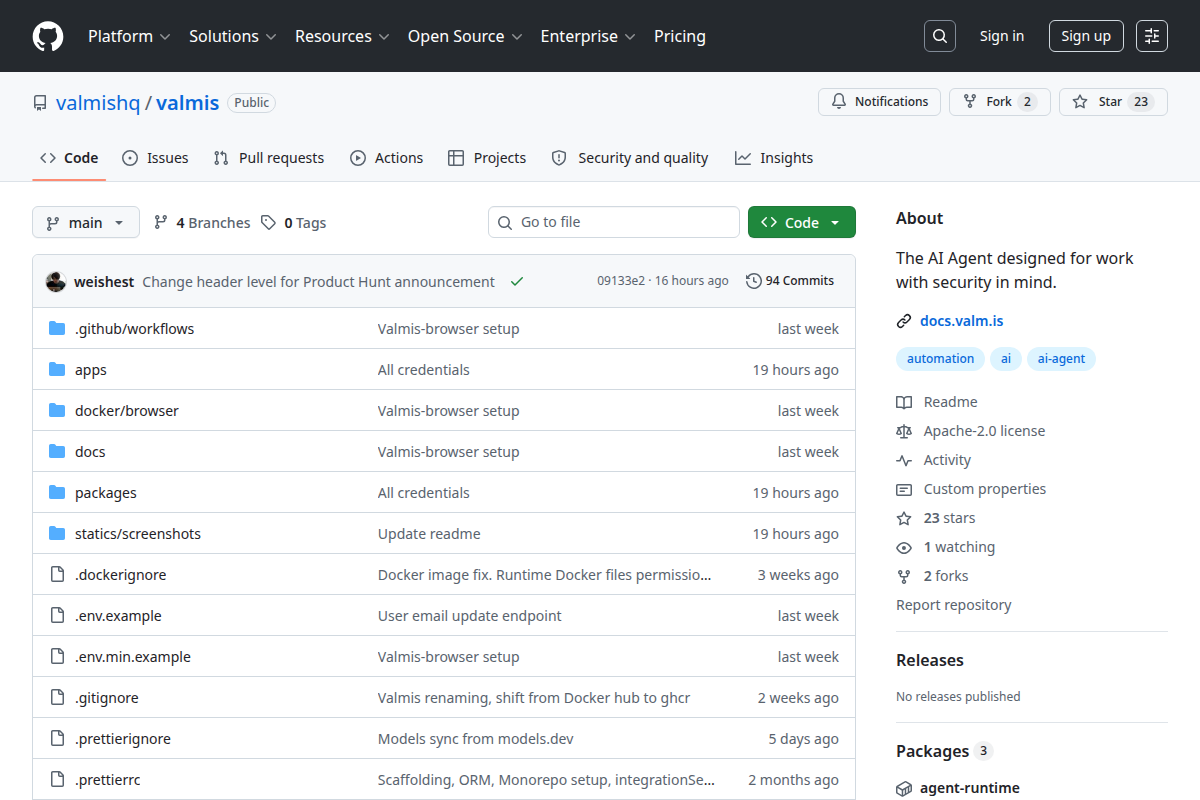View the 4 Branches list
1200x800 pixels.
[202, 223]
